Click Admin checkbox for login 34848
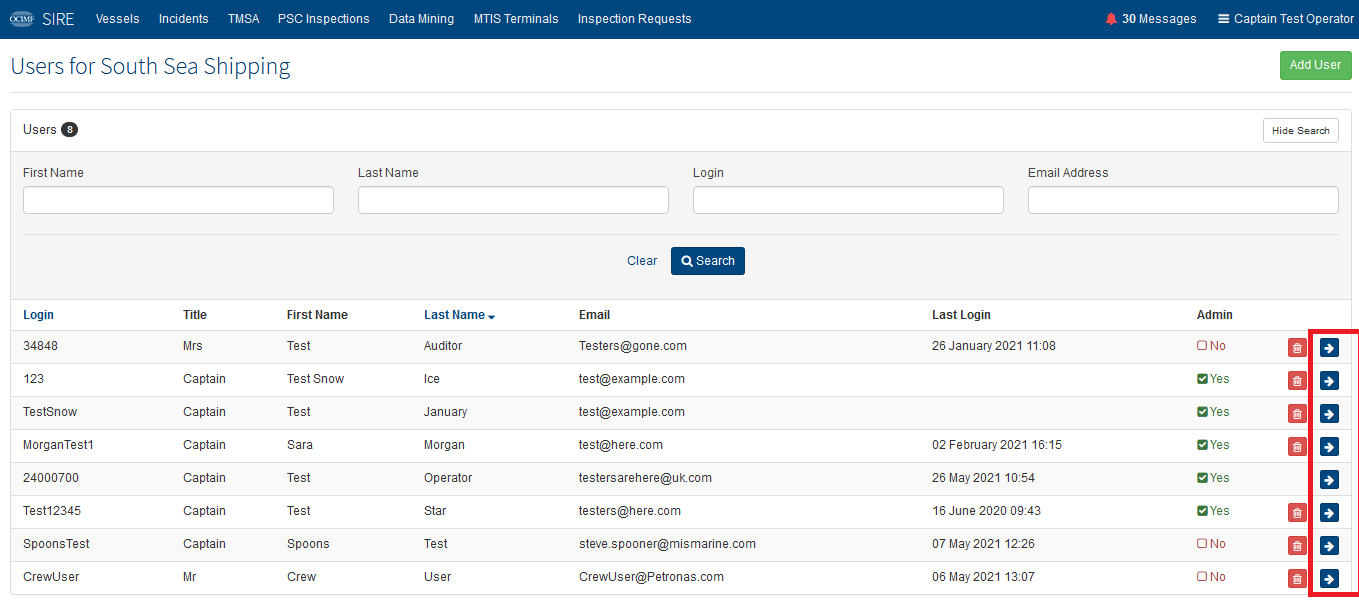 point(1202,346)
